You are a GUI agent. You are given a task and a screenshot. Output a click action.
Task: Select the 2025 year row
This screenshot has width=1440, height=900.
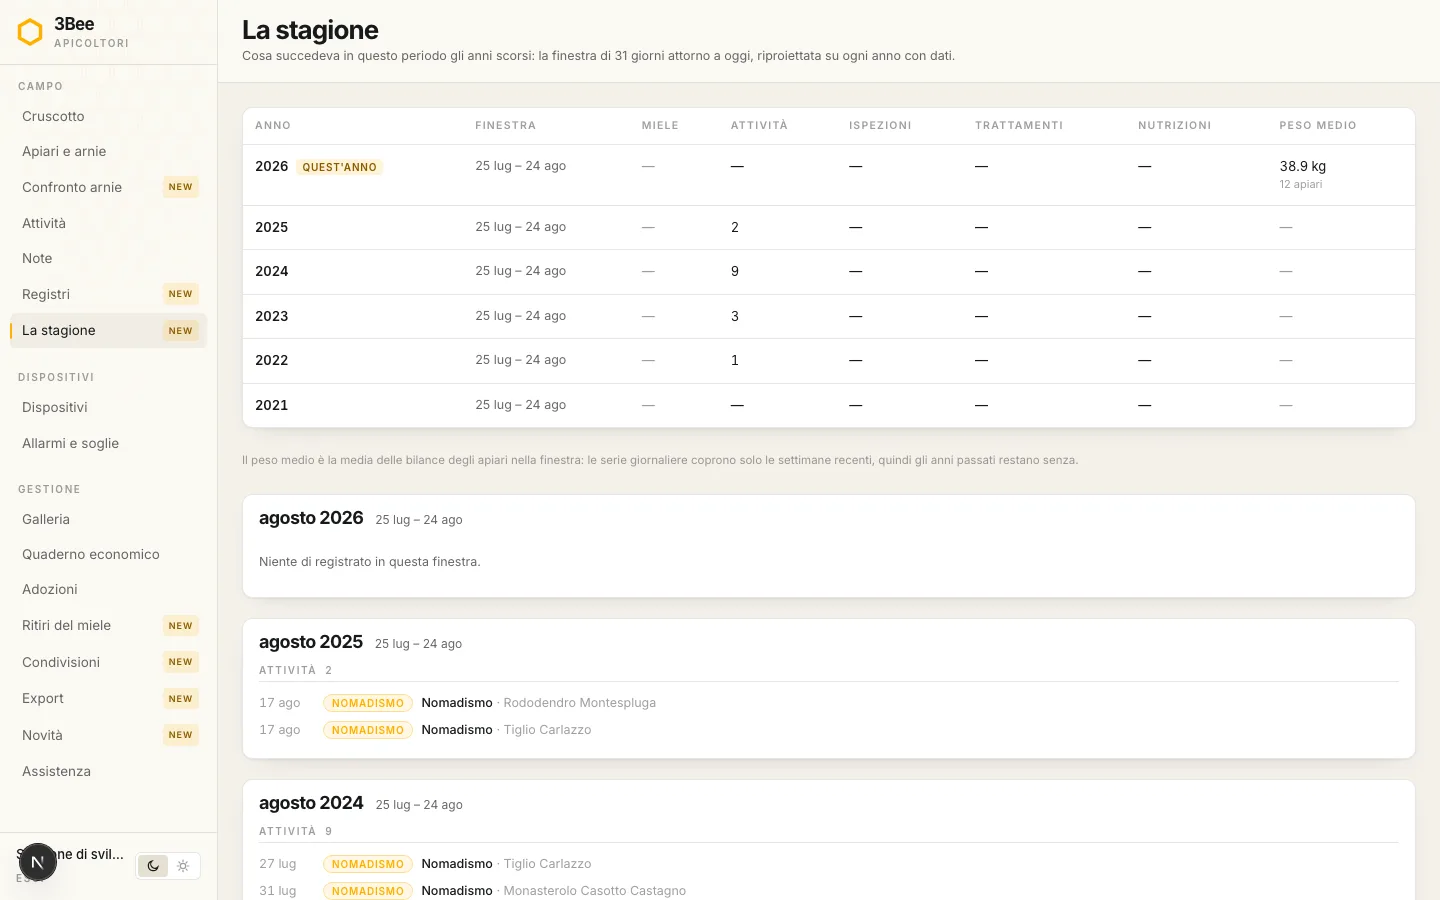pos(828,227)
